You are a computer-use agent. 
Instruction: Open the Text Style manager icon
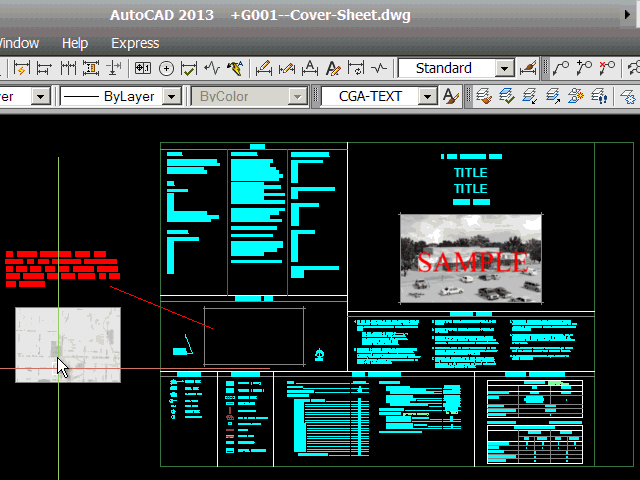(x=451, y=96)
